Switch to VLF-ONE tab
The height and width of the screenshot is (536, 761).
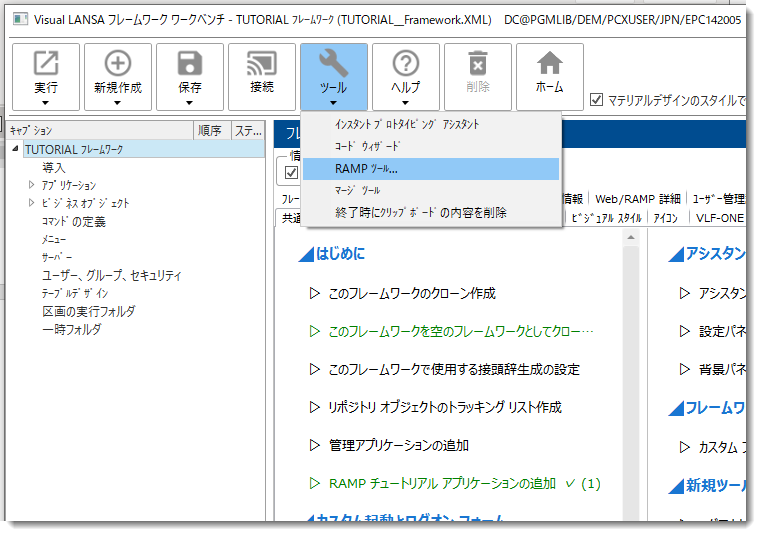pyautogui.click(x=720, y=218)
